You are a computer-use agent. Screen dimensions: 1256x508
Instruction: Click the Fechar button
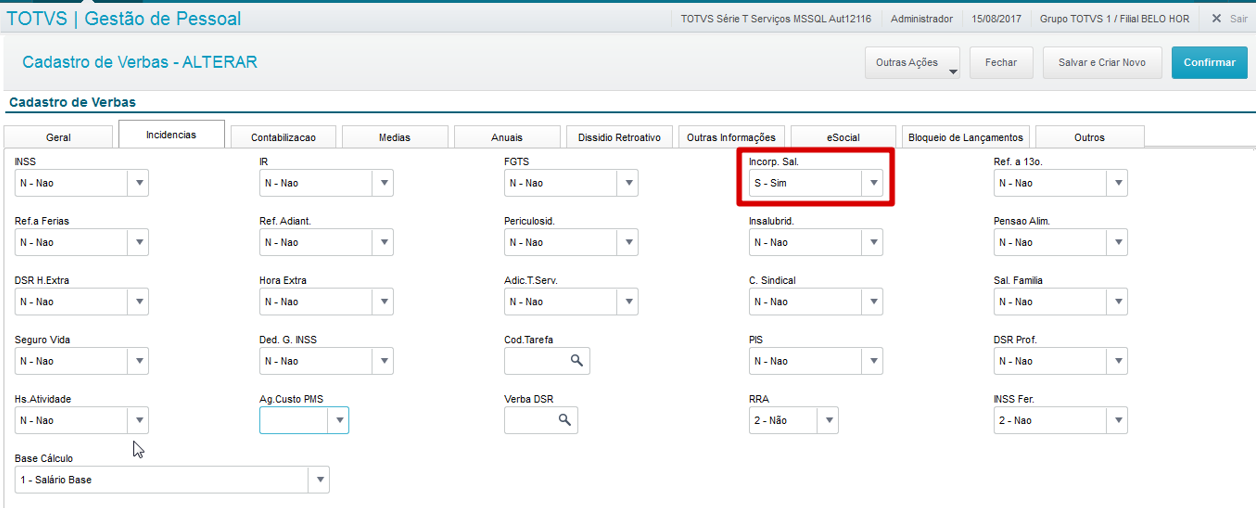click(x=1001, y=62)
